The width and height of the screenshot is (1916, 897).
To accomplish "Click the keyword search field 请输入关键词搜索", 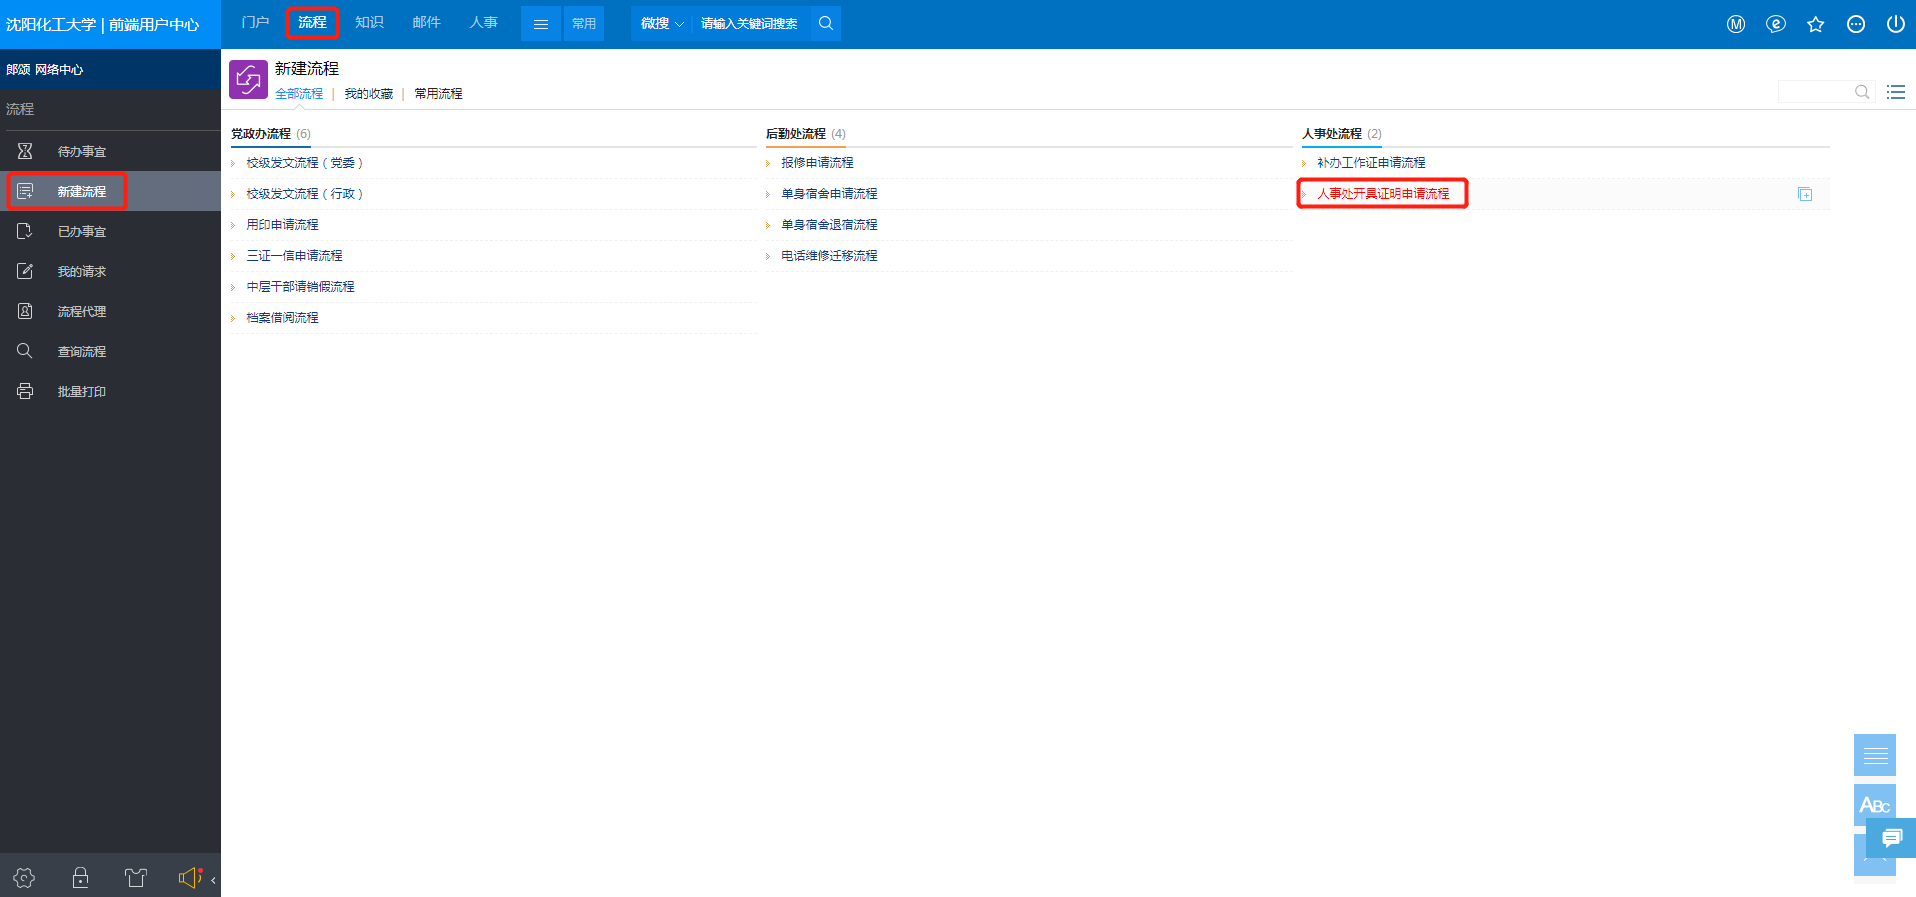I will click(x=749, y=24).
